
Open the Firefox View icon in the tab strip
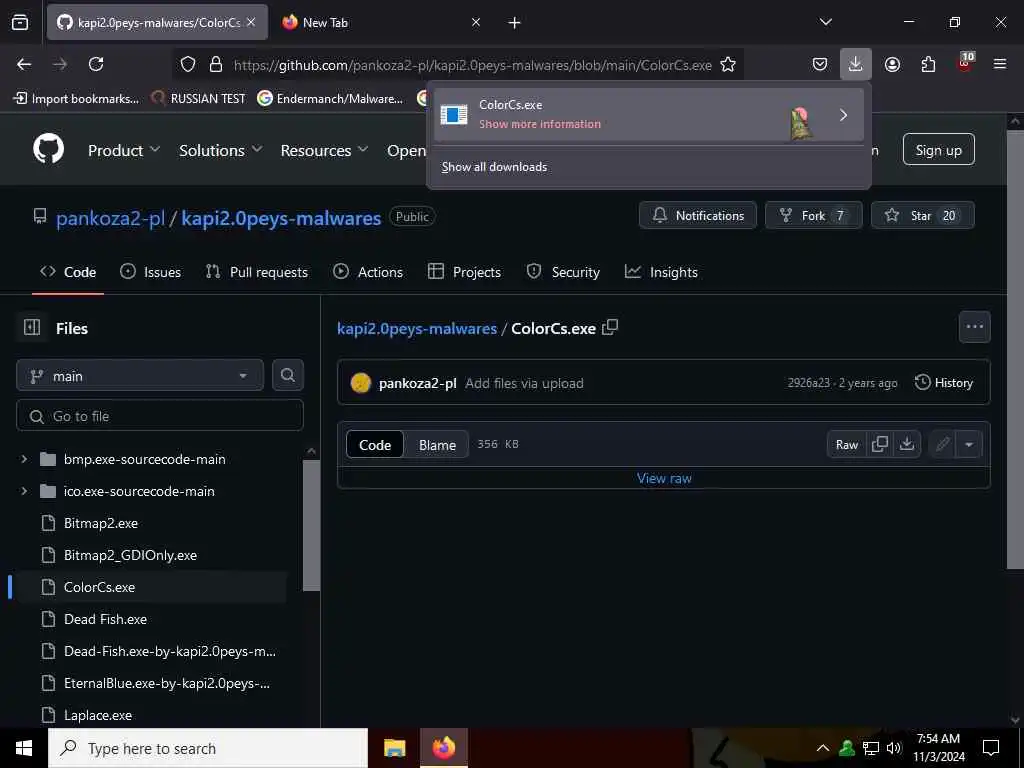click(x=20, y=22)
